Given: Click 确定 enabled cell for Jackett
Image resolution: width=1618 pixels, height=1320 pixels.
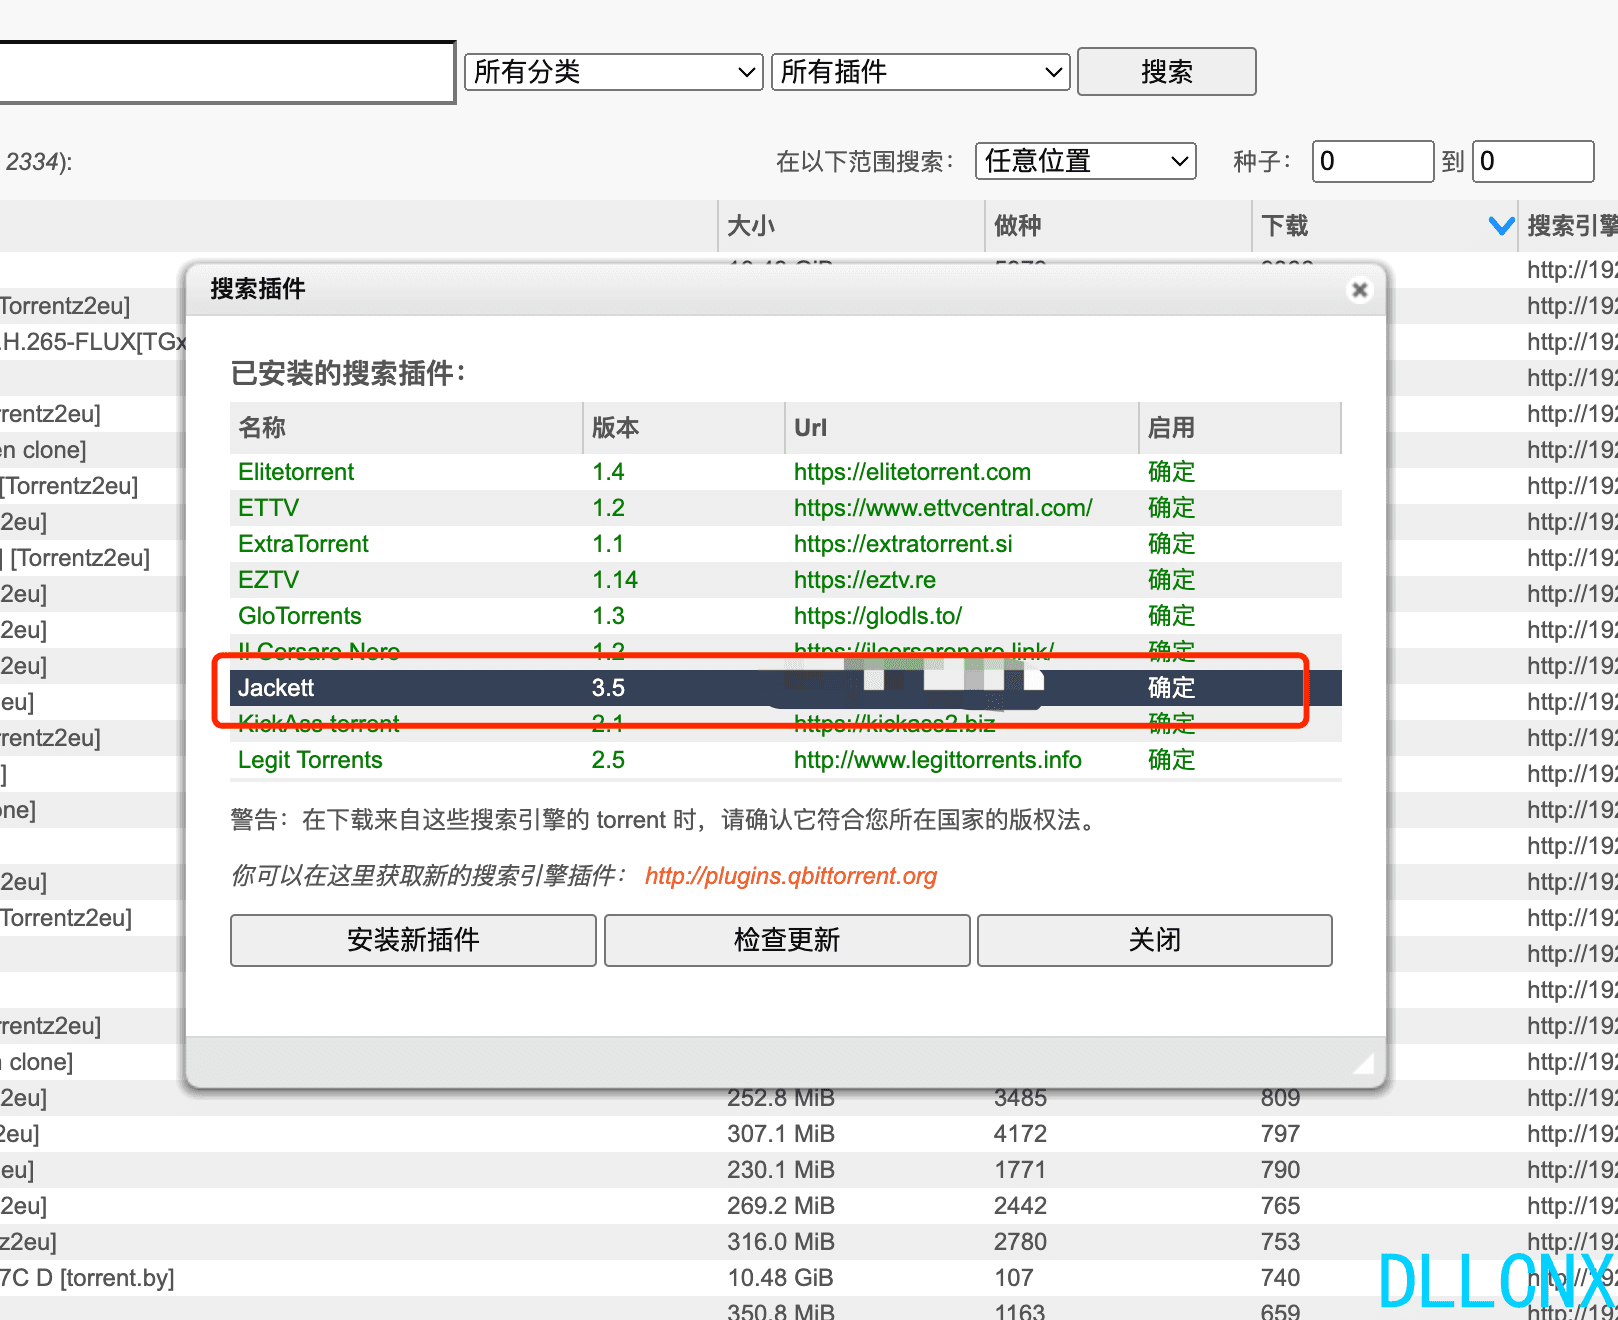Looking at the screenshot, I should [1171, 688].
